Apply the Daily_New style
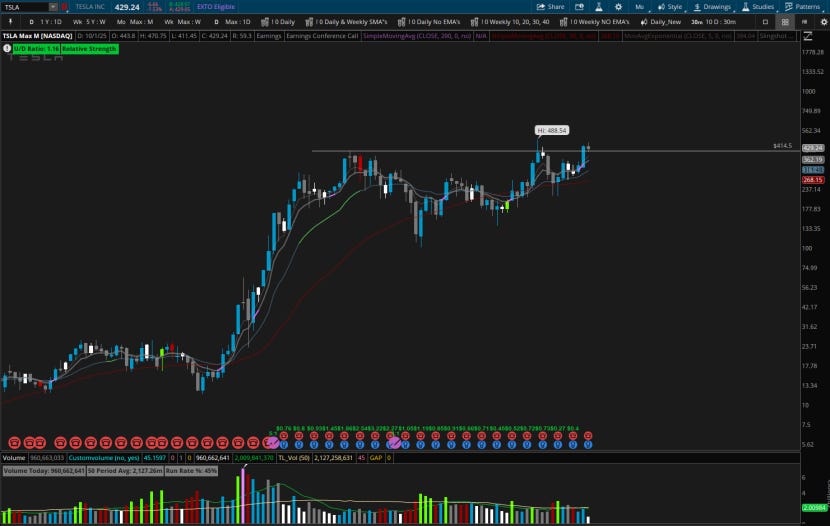This screenshot has height=526, width=830. click(x=660, y=22)
